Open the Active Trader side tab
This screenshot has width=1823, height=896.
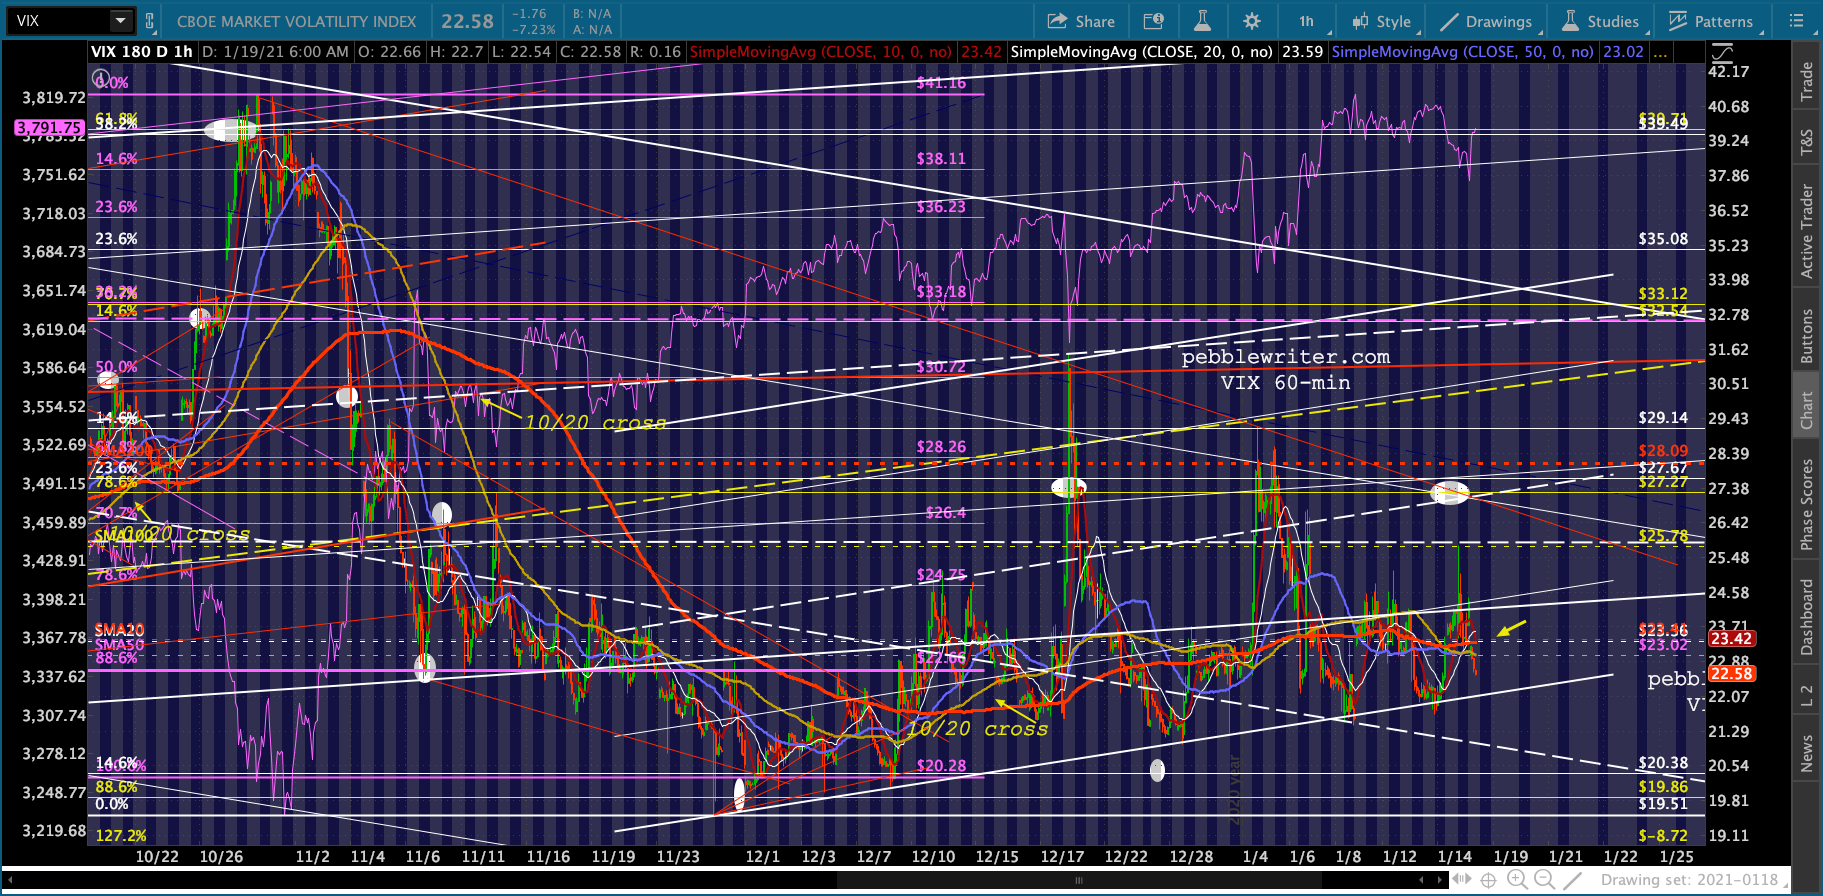tap(1807, 231)
